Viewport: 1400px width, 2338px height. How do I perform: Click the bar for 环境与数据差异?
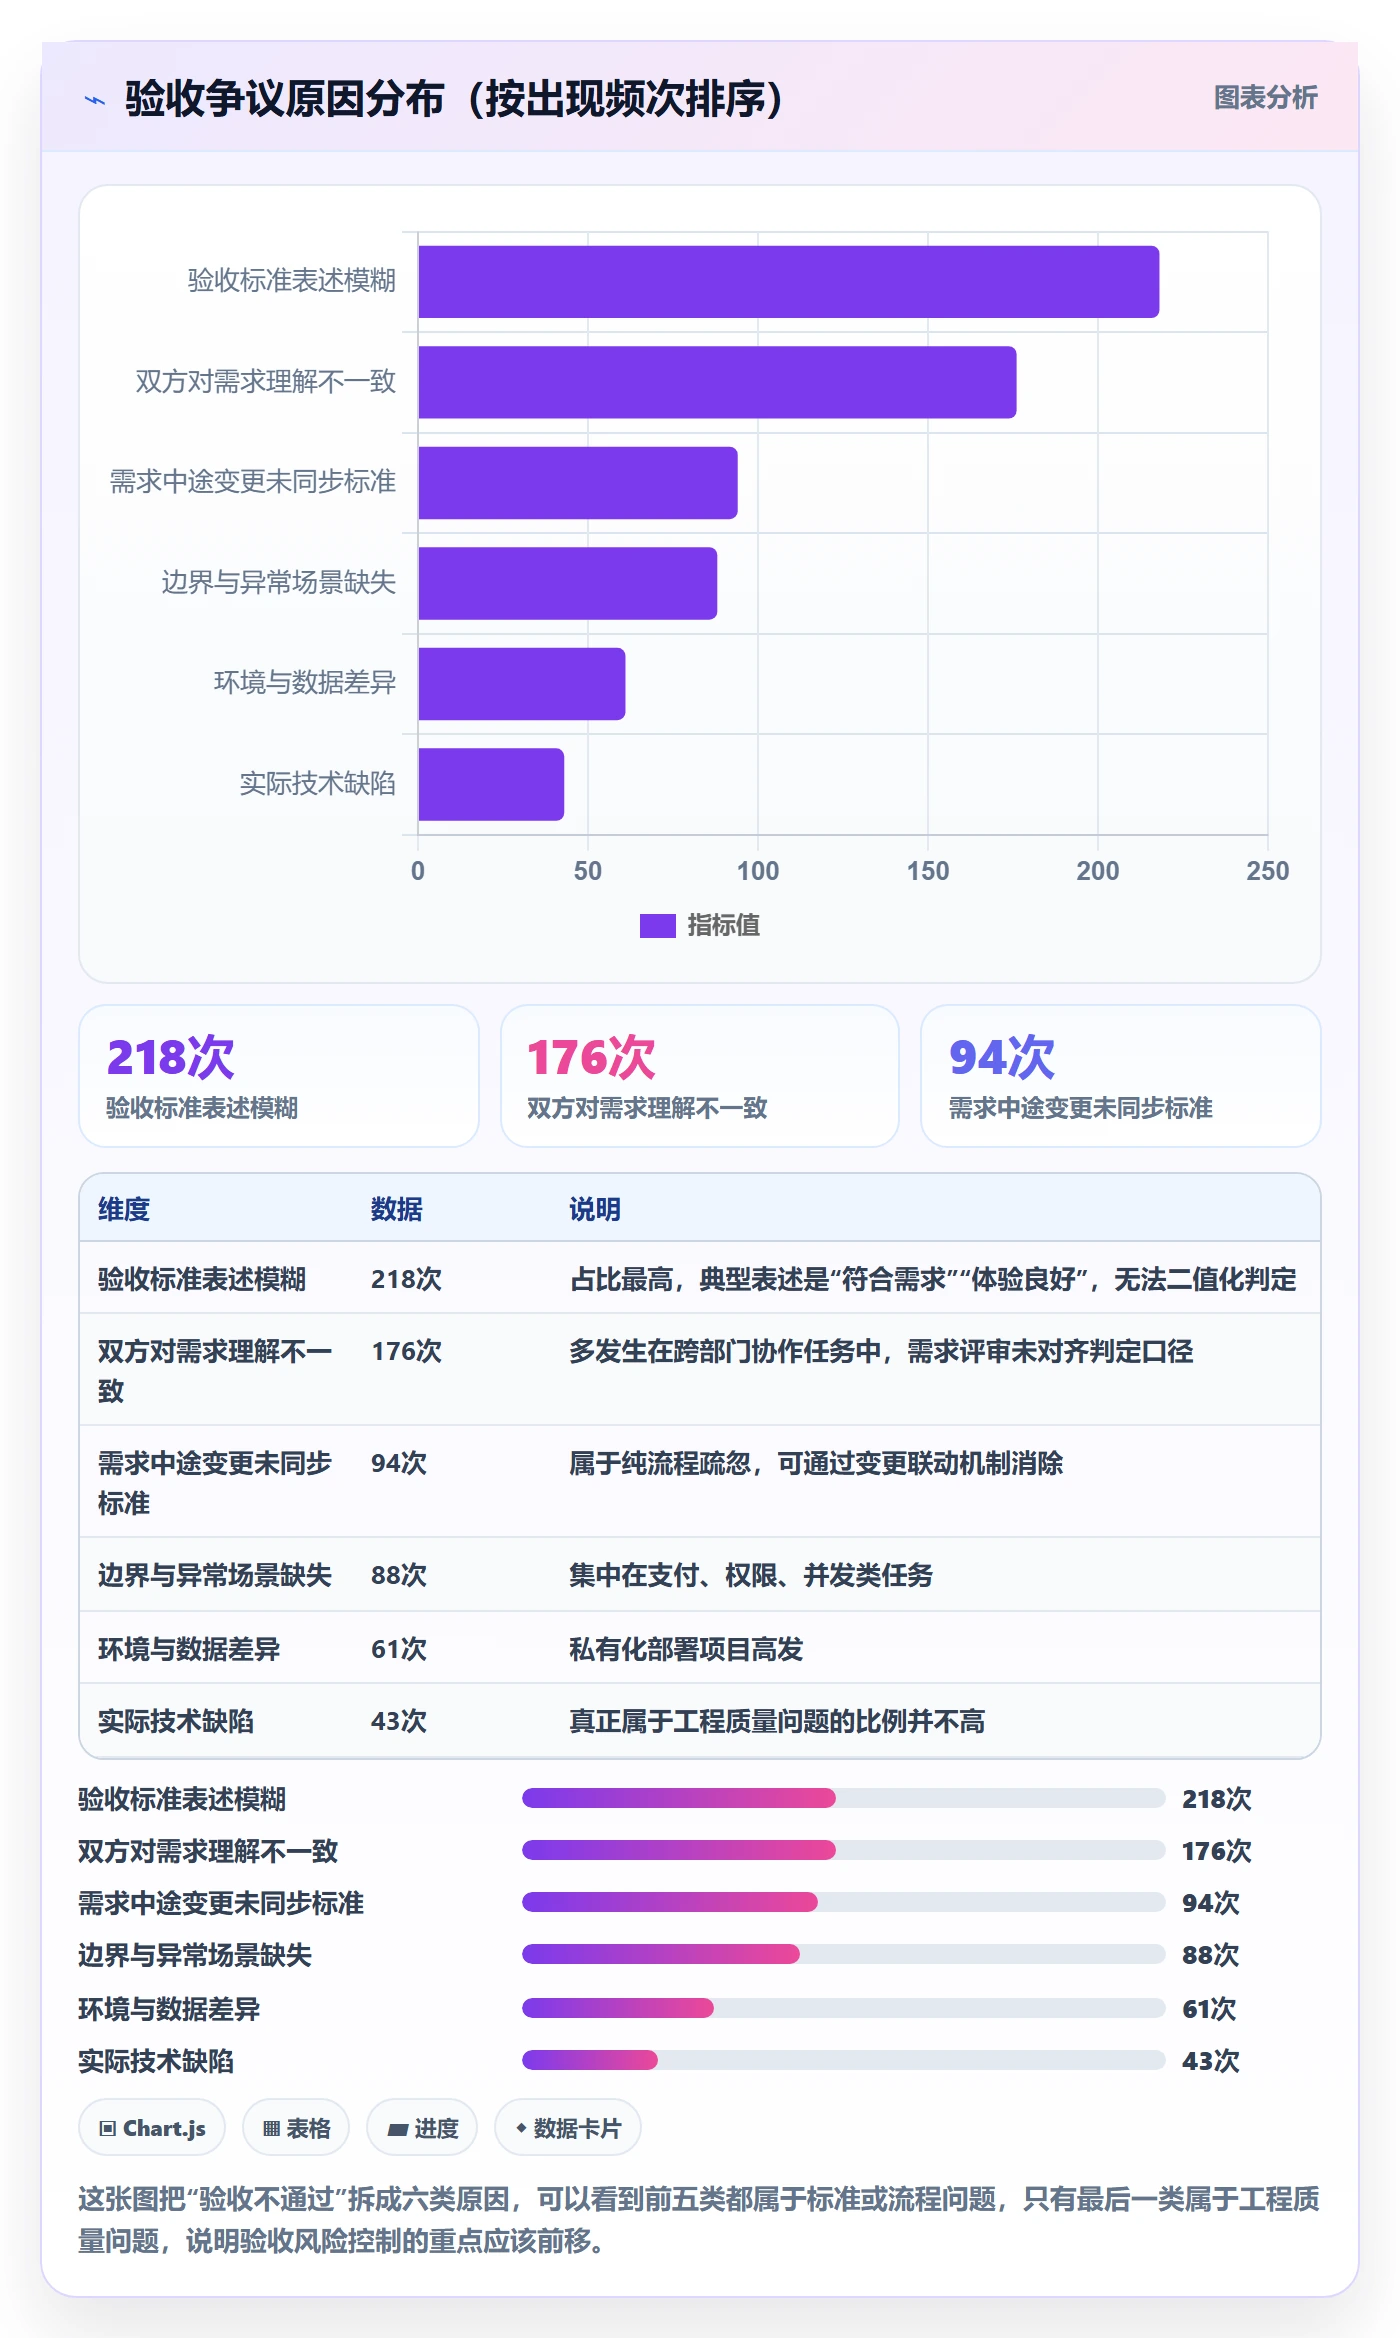point(522,684)
